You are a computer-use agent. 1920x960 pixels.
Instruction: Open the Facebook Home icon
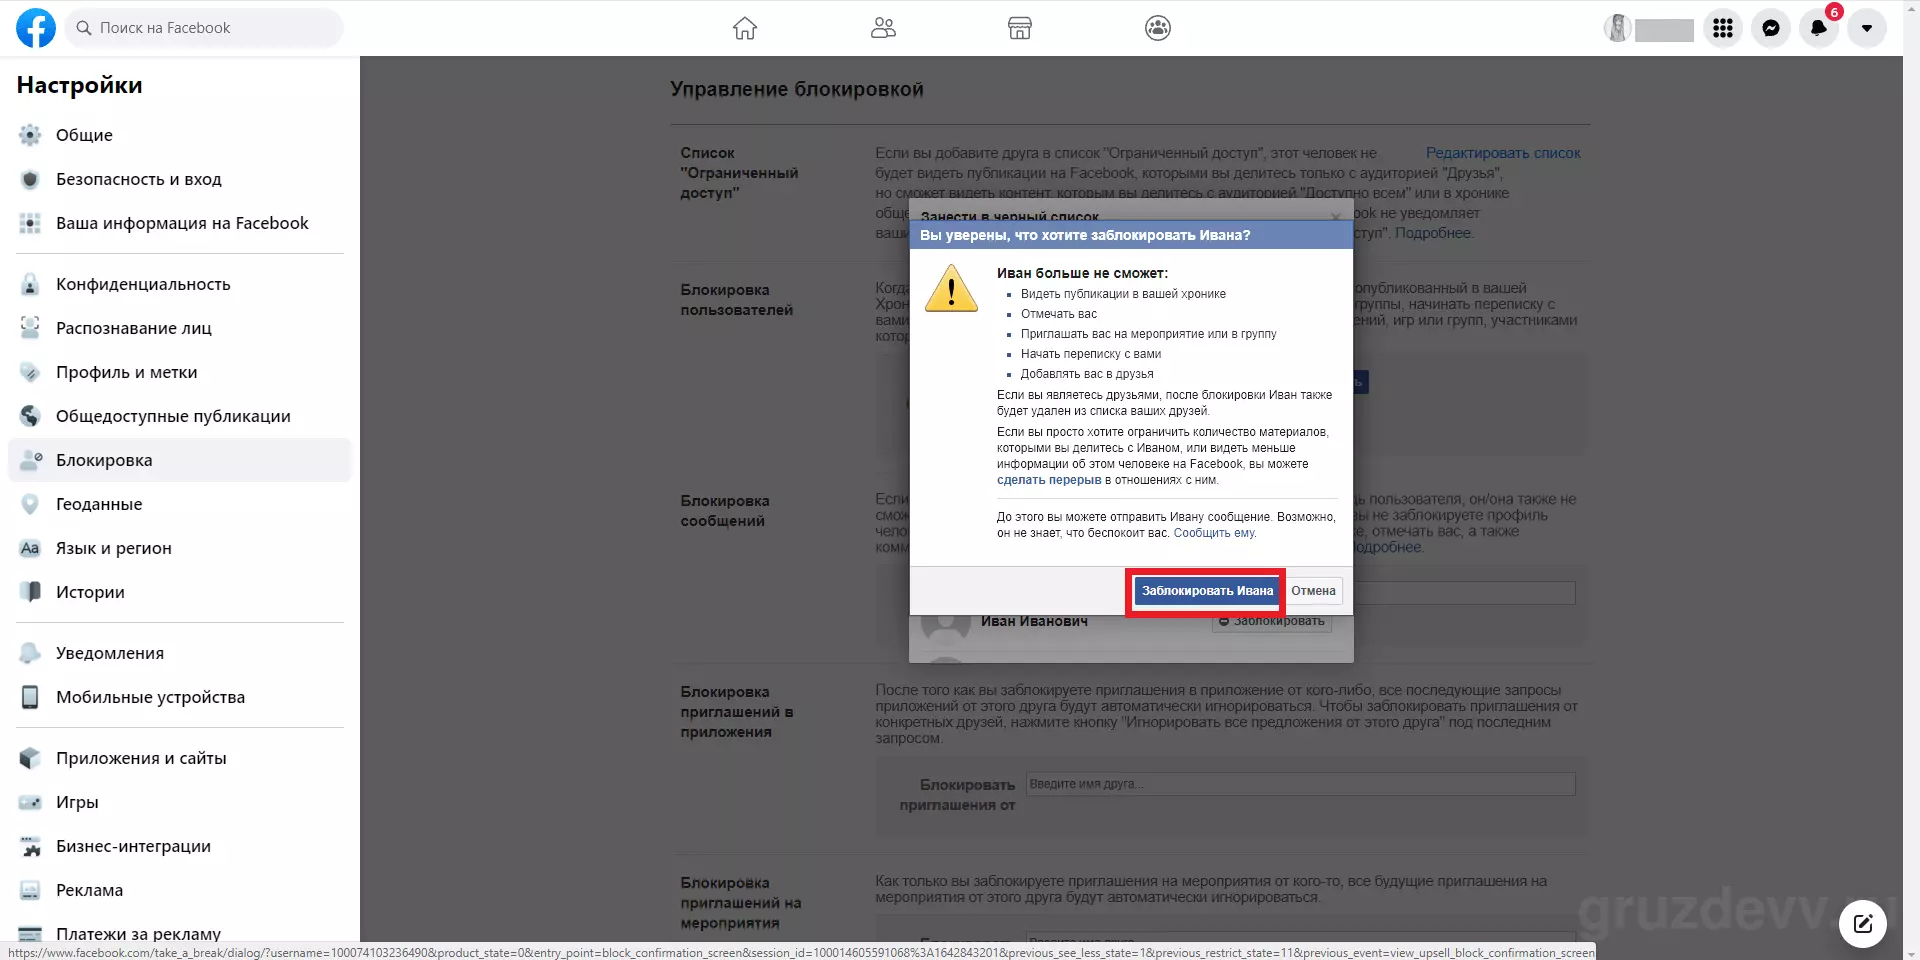[745, 28]
